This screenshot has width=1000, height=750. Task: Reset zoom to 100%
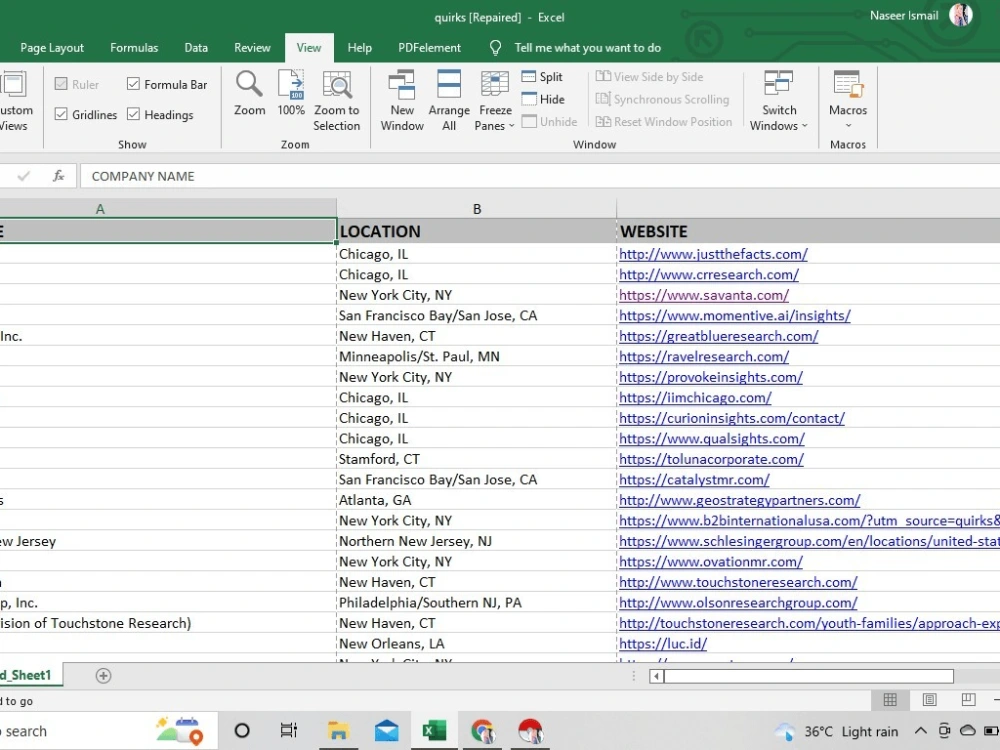(x=291, y=94)
